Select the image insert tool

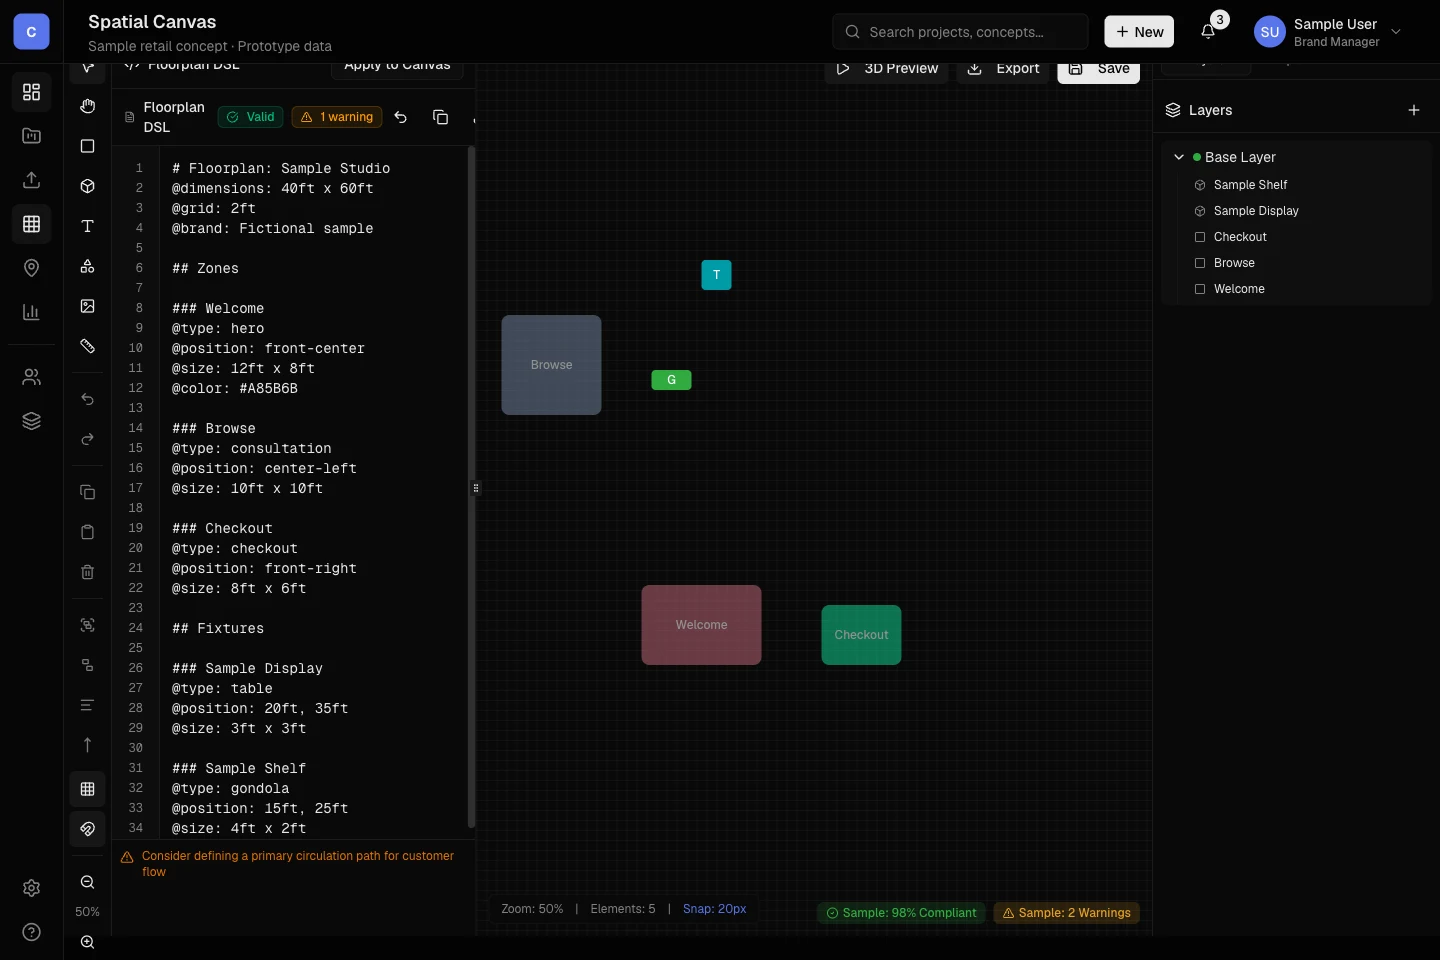click(88, 306)
